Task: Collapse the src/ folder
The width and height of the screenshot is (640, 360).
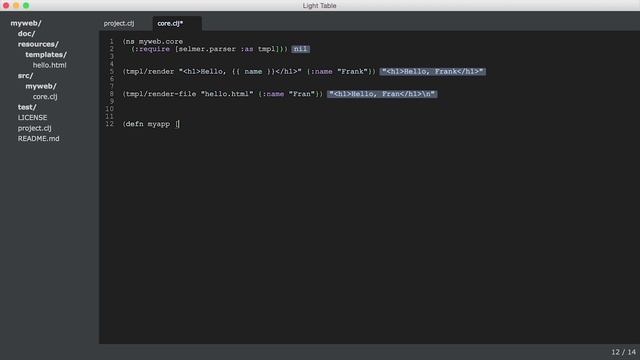Action: 25,76
